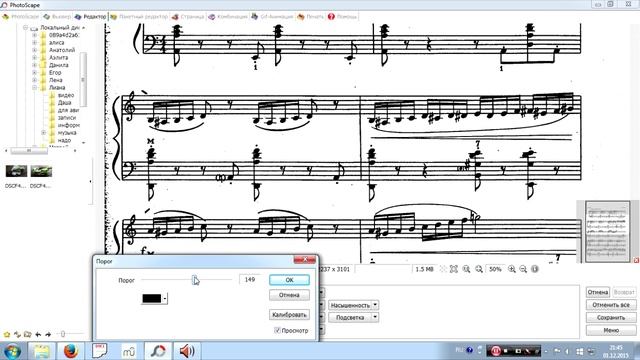Screen dimensions: 640x360
Task: Open the first DSCF thumbnail
Action: pyautogui.click(x=16, y=171)
